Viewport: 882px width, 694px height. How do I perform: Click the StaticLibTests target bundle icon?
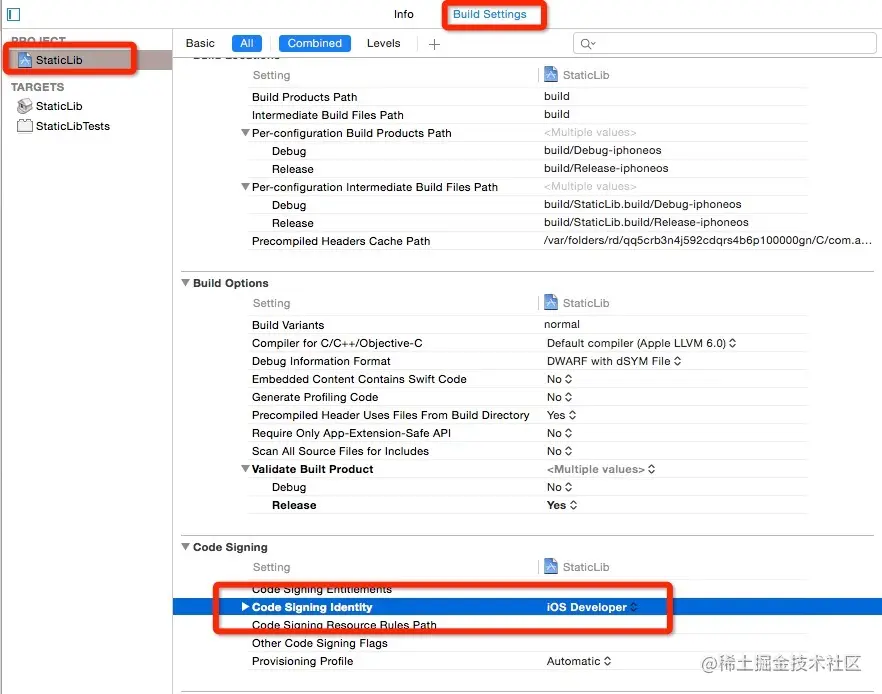point(24,125)
